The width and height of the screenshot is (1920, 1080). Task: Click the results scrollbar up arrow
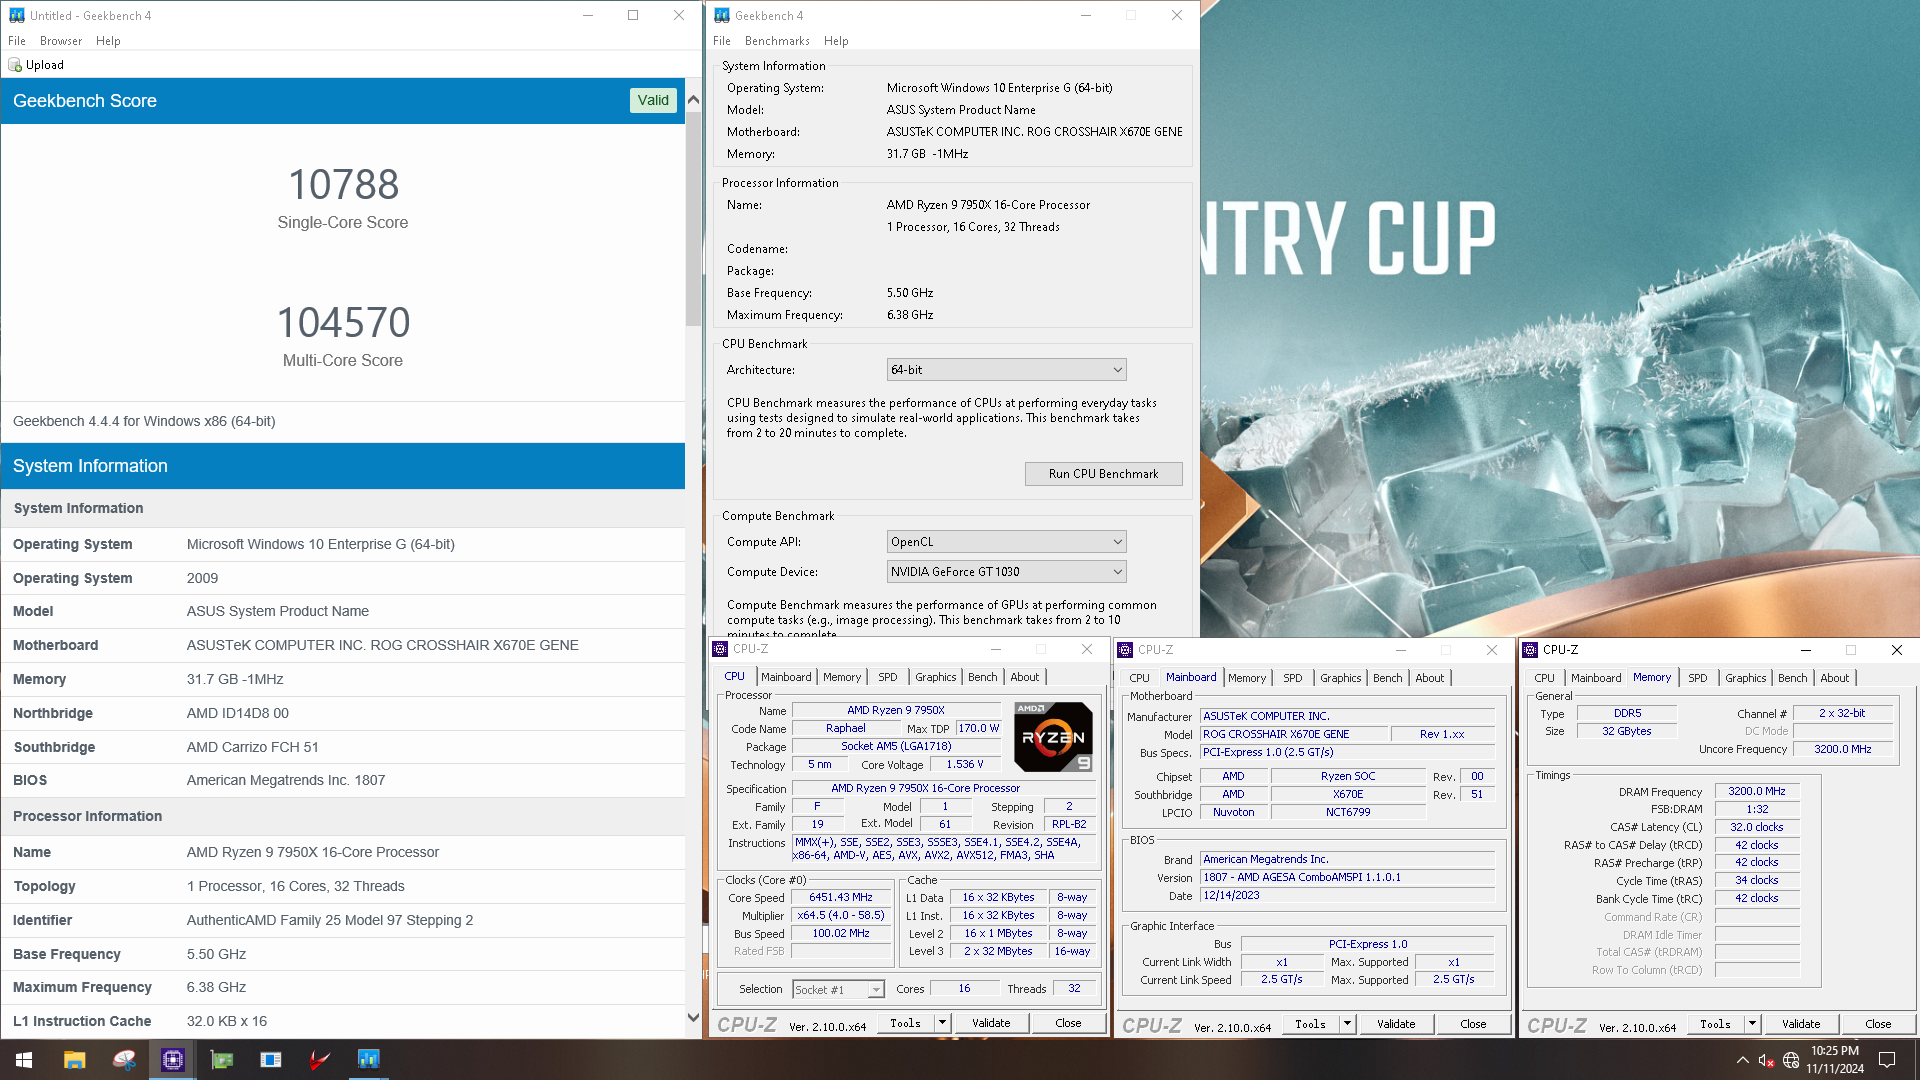[x=693, y=100]
